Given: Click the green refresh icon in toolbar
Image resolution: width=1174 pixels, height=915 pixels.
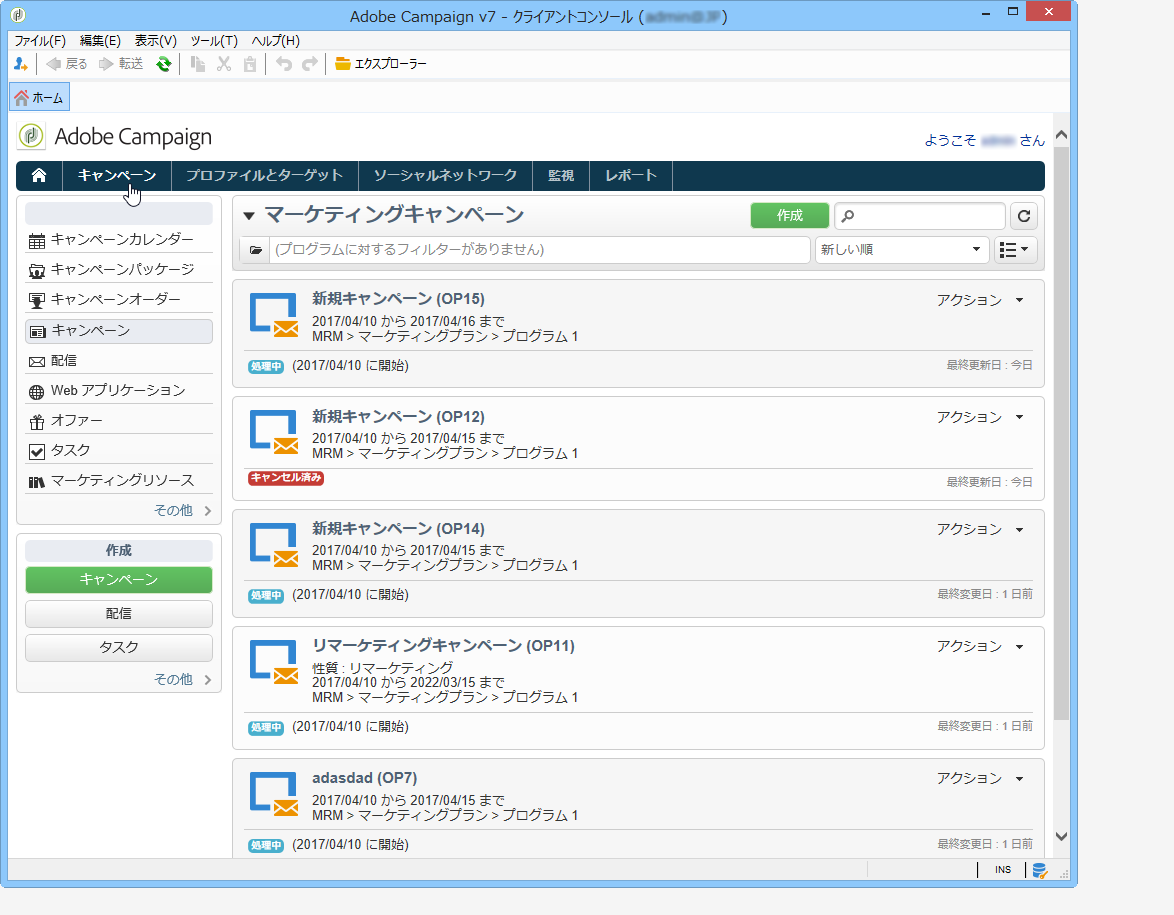Looking at the screenshot, I should [x=163, y=64].
